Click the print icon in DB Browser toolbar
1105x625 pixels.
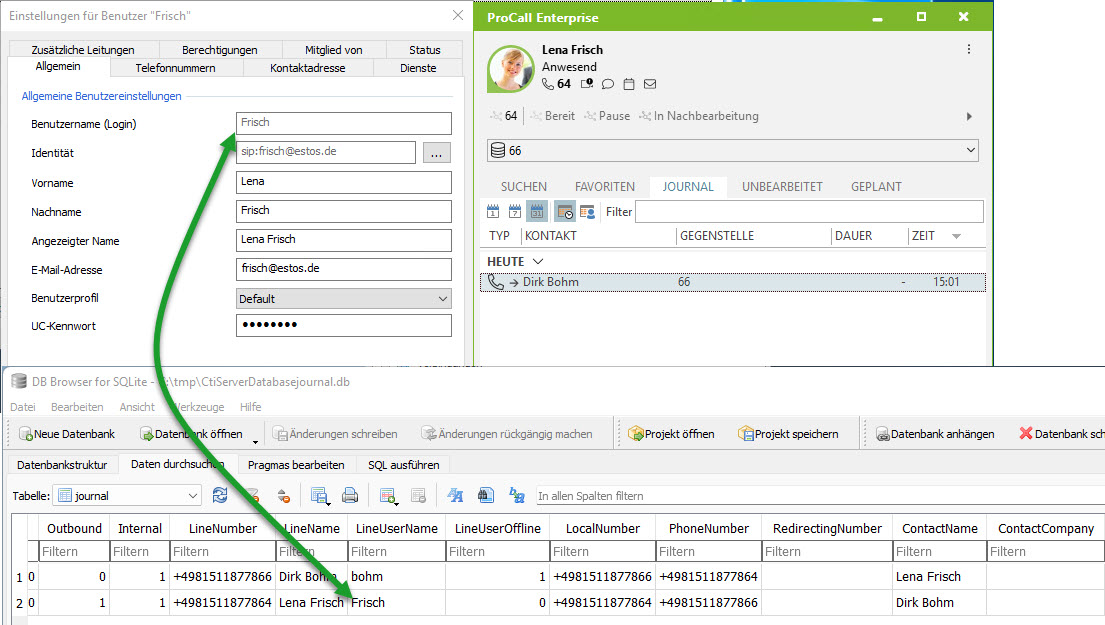[x=350, y=495]
